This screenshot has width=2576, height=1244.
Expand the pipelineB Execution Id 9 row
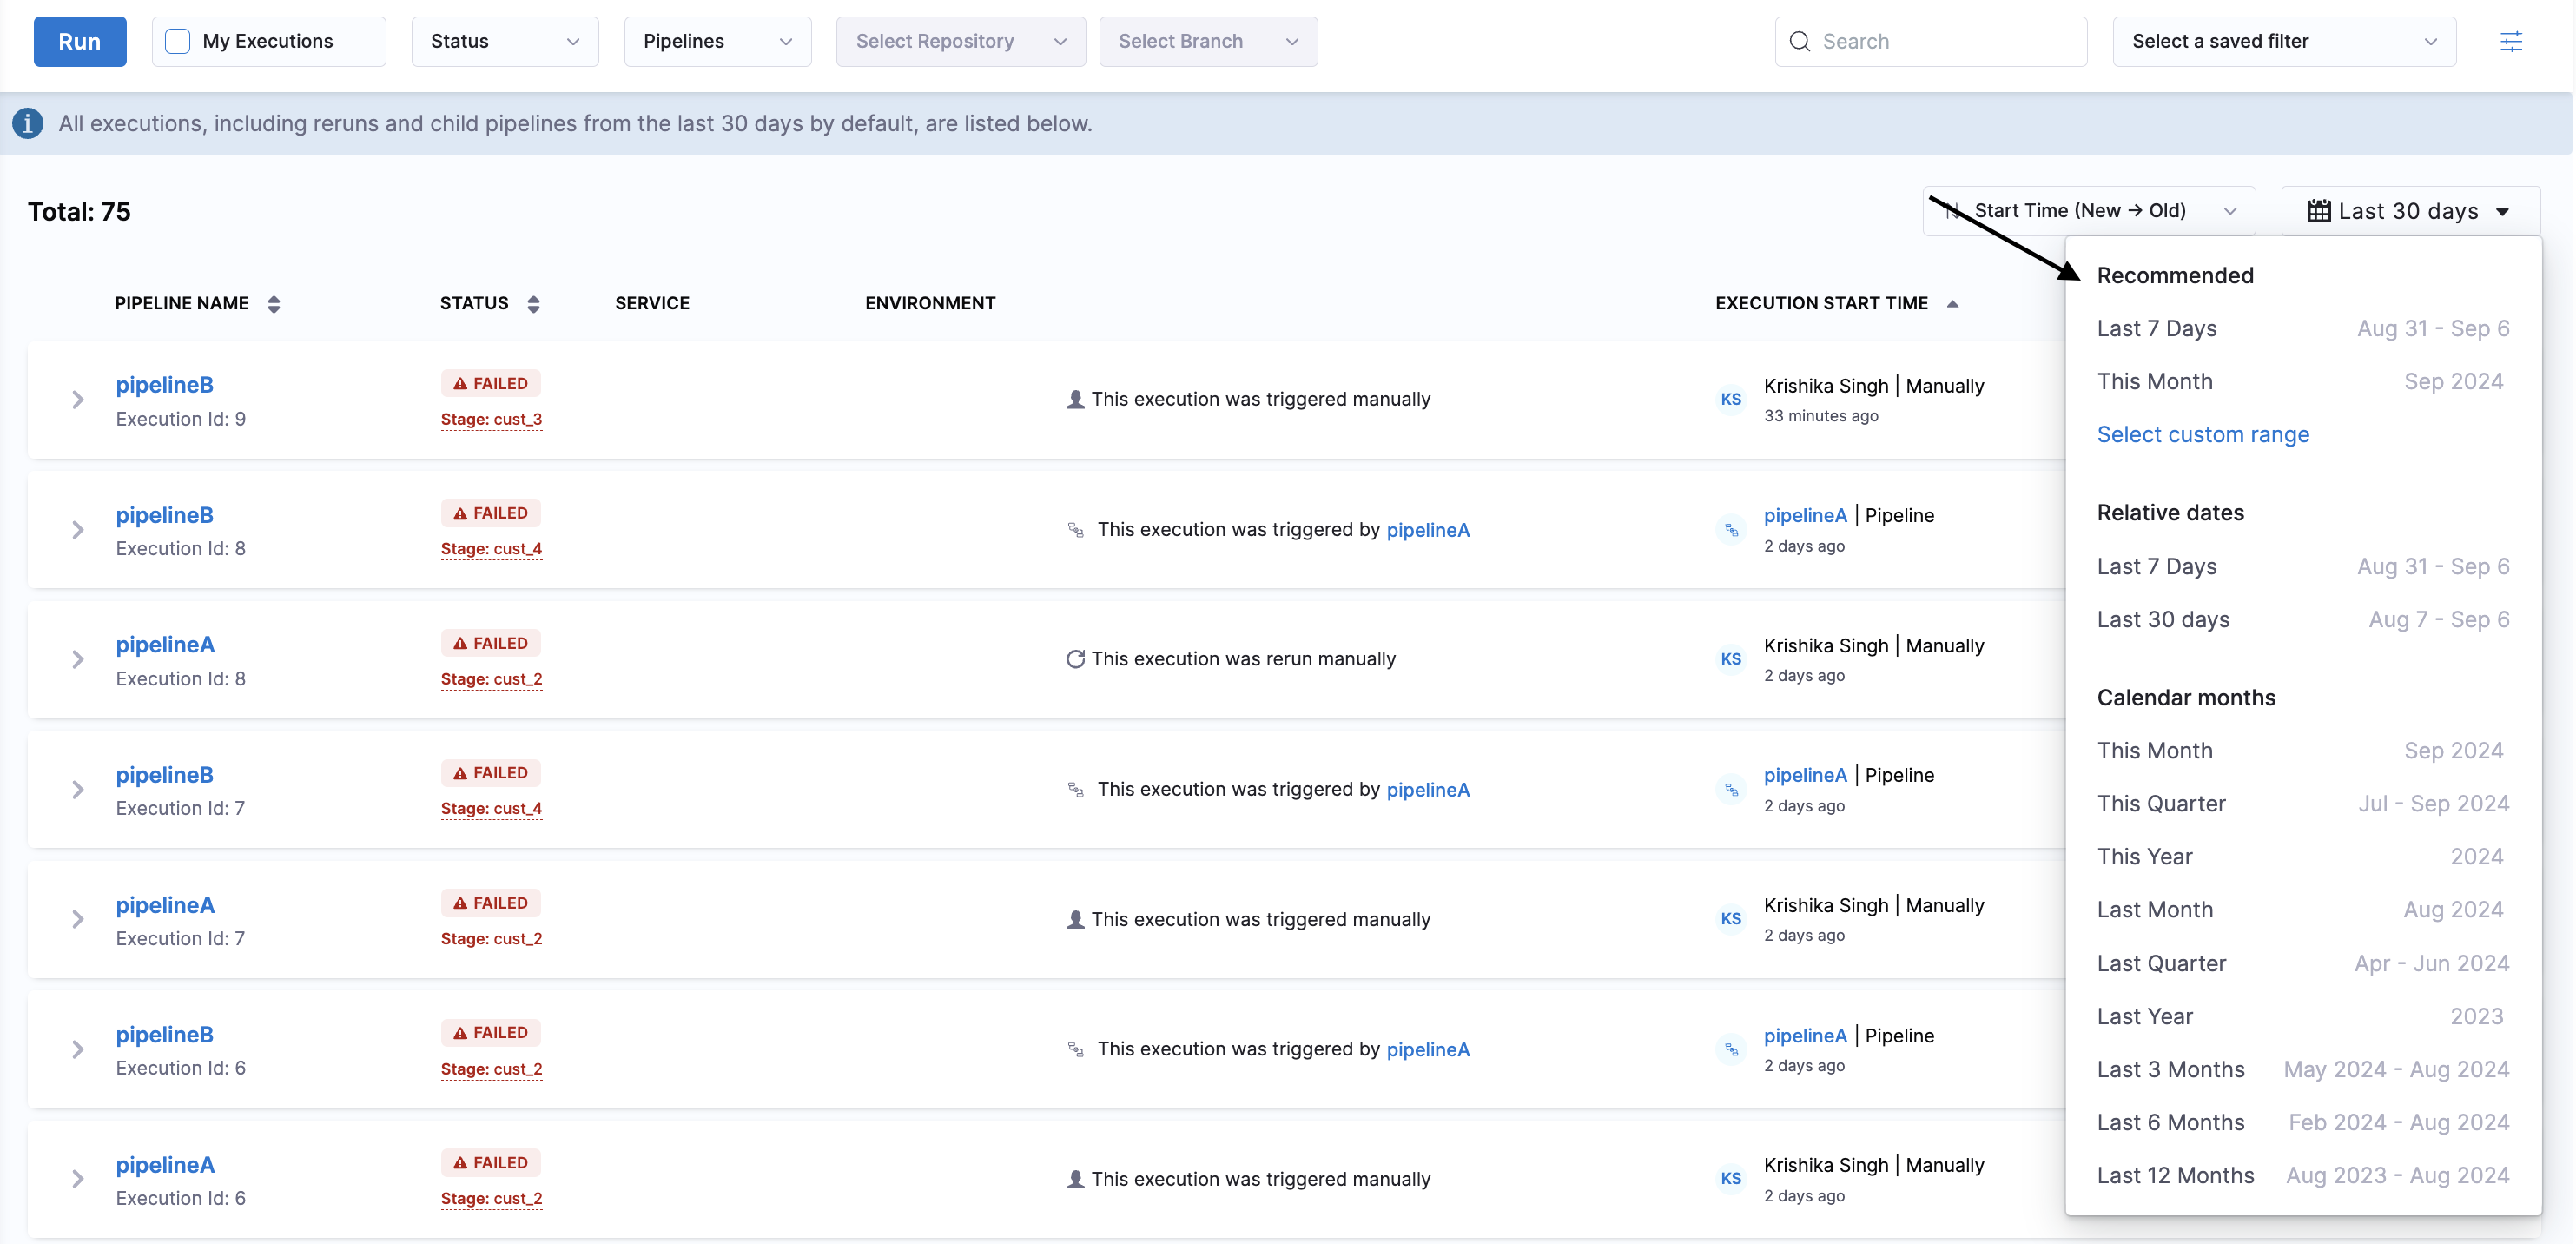tap(77, 400)
